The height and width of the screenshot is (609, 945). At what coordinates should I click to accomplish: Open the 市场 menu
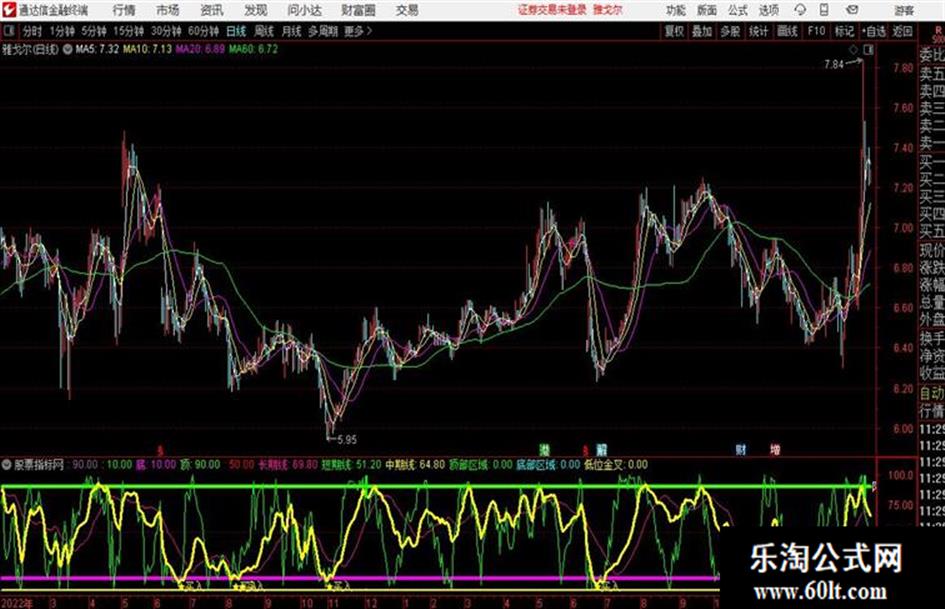(168, 10)
